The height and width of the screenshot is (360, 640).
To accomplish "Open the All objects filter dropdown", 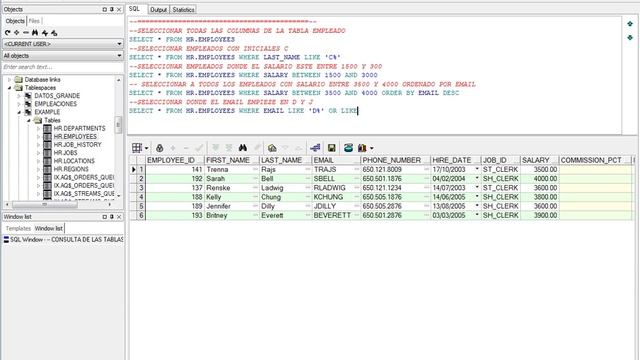I will point(63,56).
